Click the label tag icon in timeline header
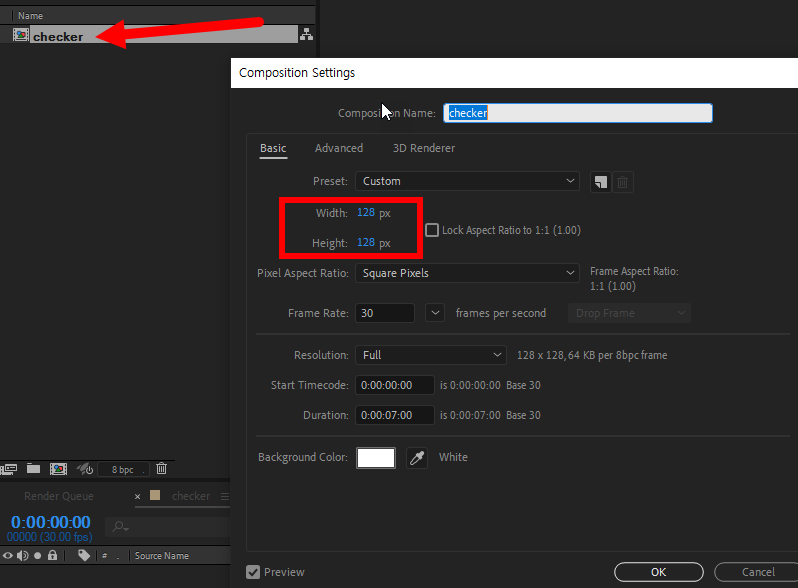This screenshot has height=588, width=798. [x=84, y=556]
